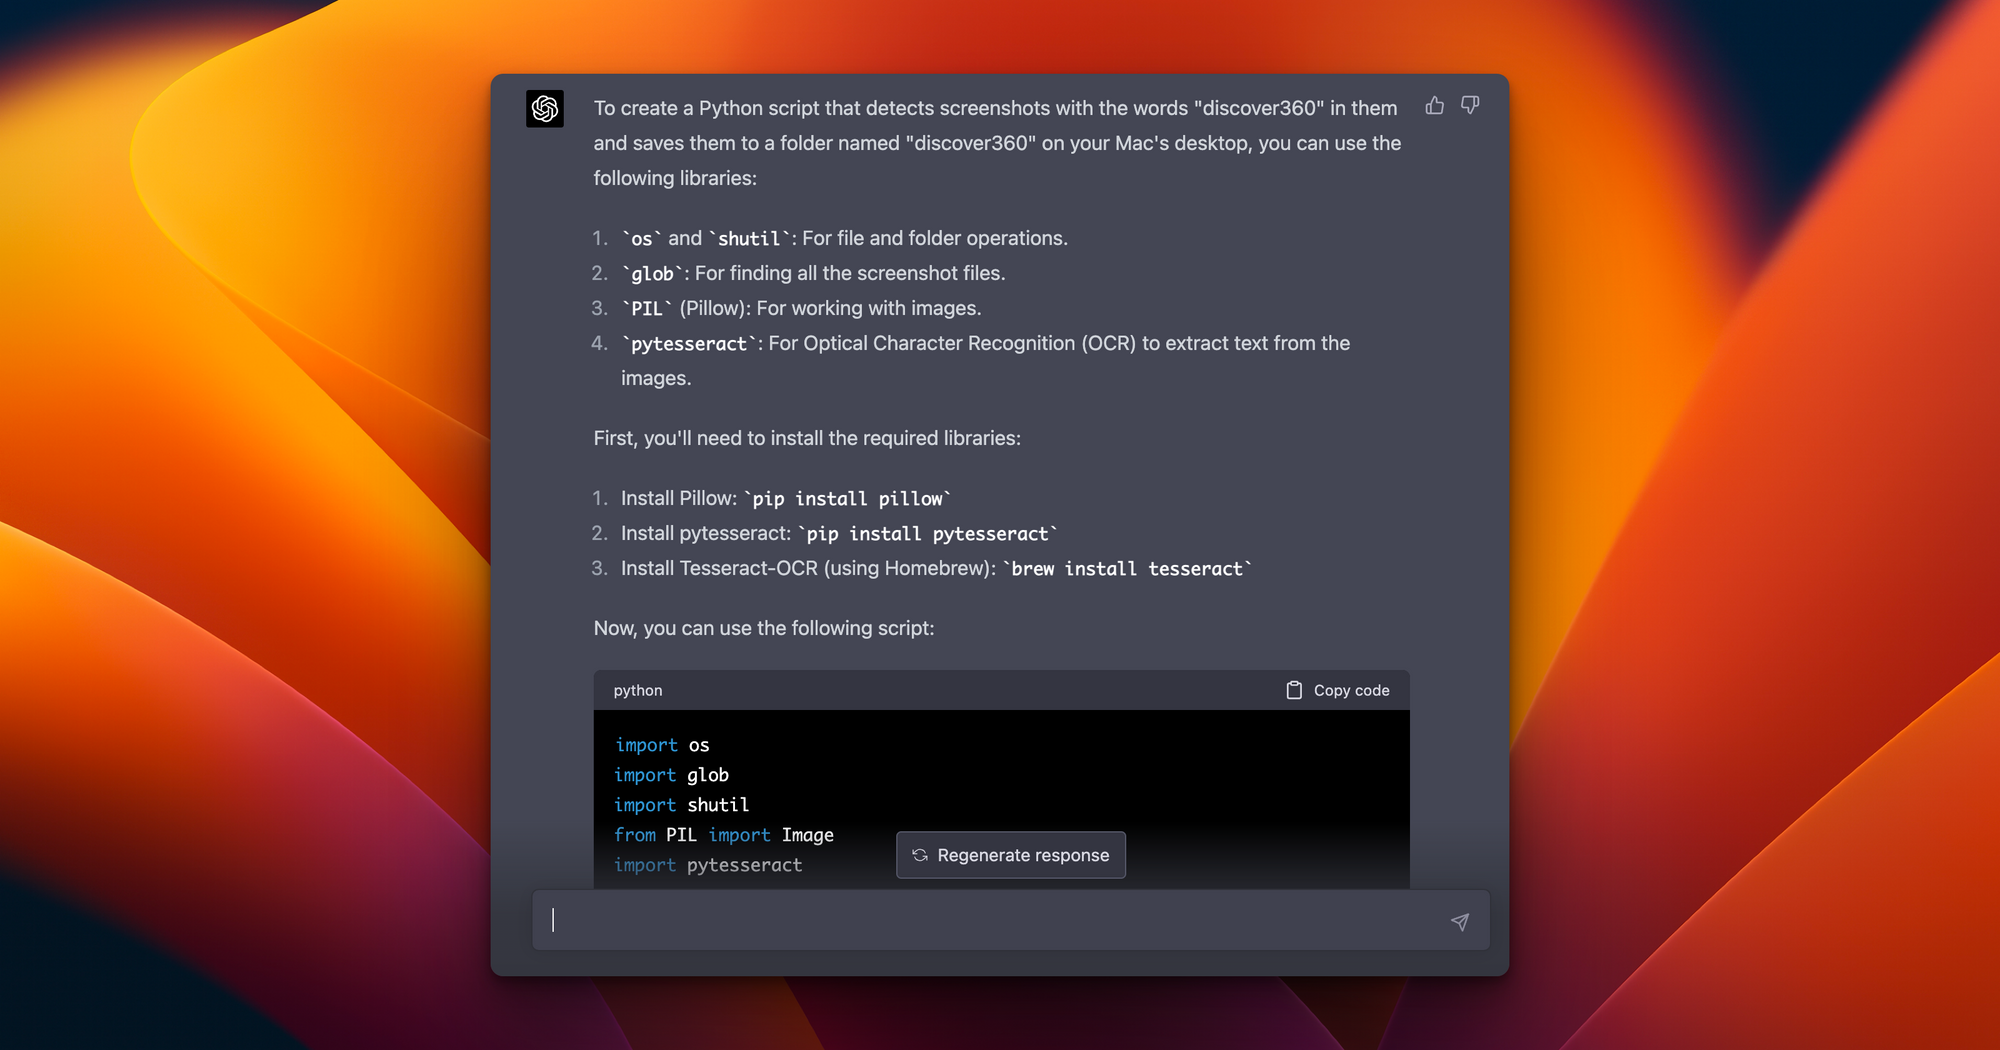
Task: Copy code from the python block
Action: point(1338,690)
